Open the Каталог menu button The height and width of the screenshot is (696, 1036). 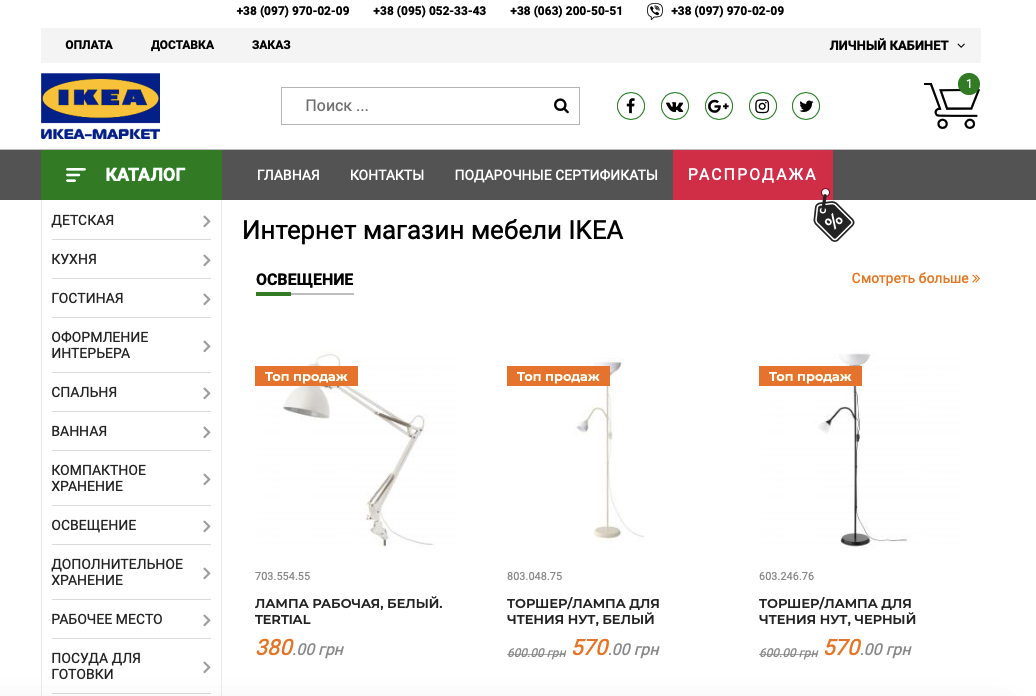[x=131, y=174]
